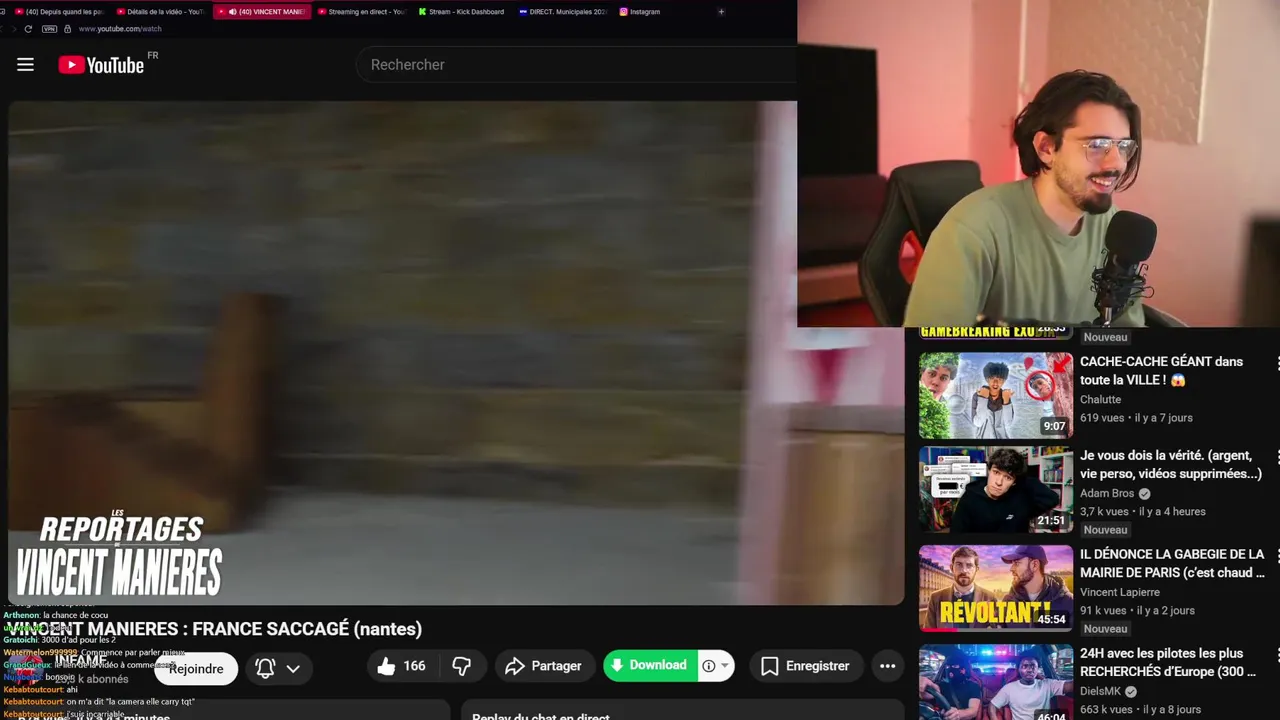Open the Download options dropdown arrow
The image size is (1280, 720).
click(x=725, y=666)
